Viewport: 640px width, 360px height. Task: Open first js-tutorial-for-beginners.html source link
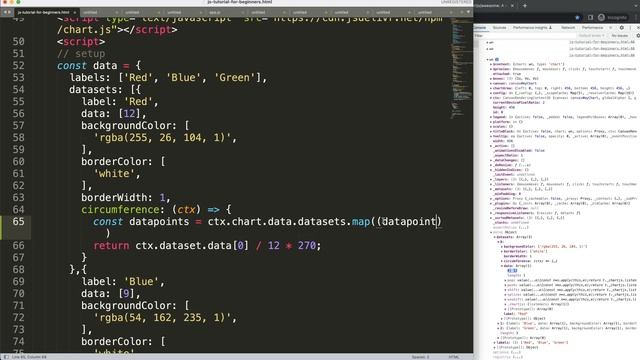click(x=602, y=42)
